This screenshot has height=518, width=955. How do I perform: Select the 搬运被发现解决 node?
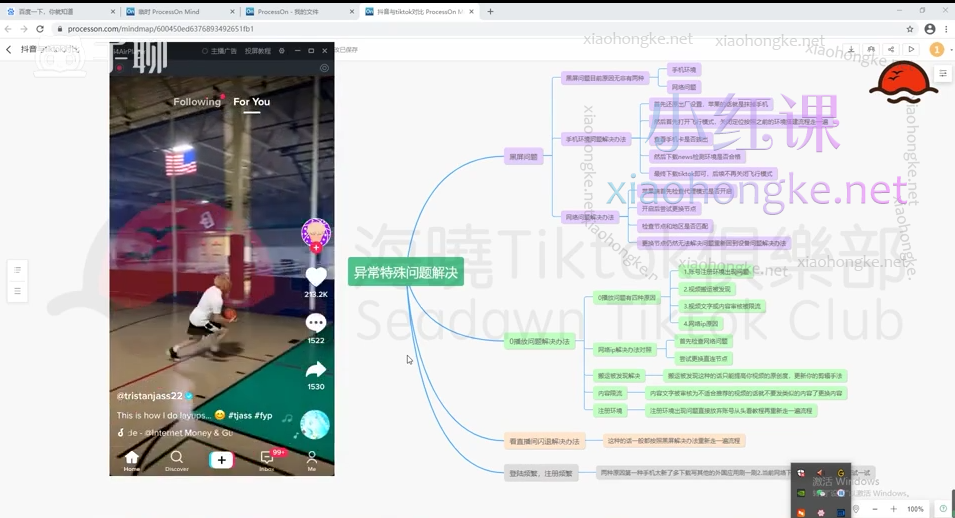[619, 376]
